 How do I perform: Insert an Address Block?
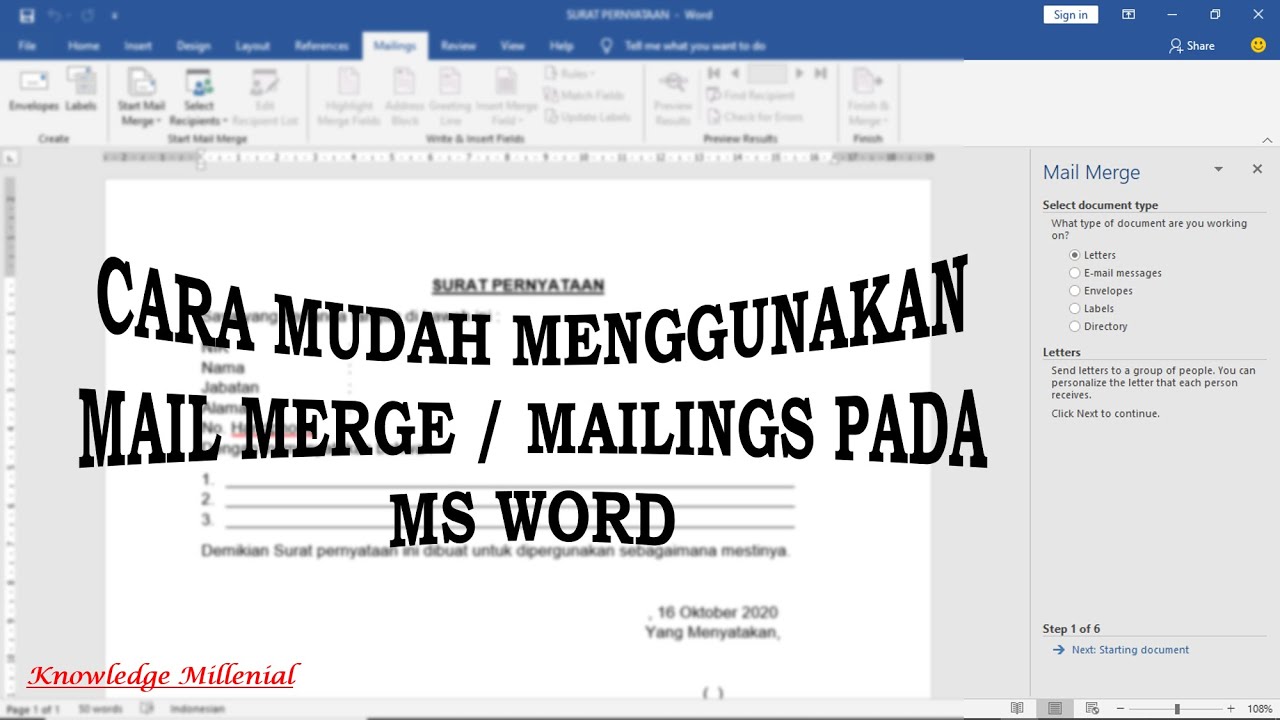click(x=404, y=97)
